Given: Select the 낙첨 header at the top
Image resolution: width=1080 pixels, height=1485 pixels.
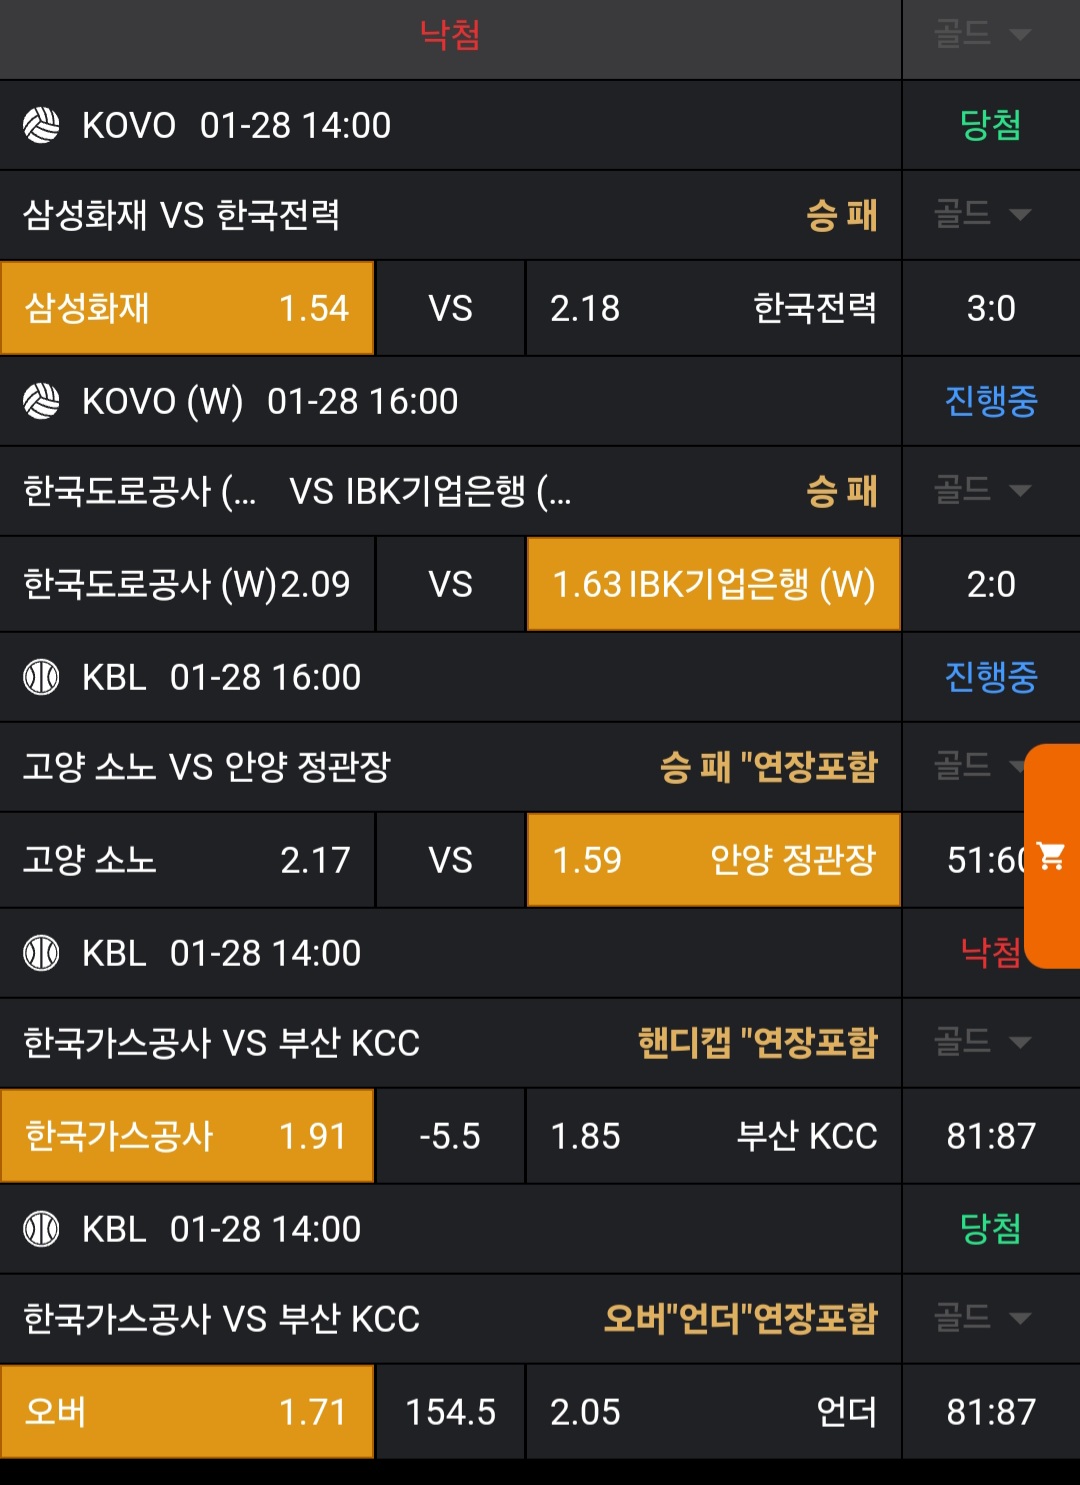Looking at the screenshot, I should [450, 36].
